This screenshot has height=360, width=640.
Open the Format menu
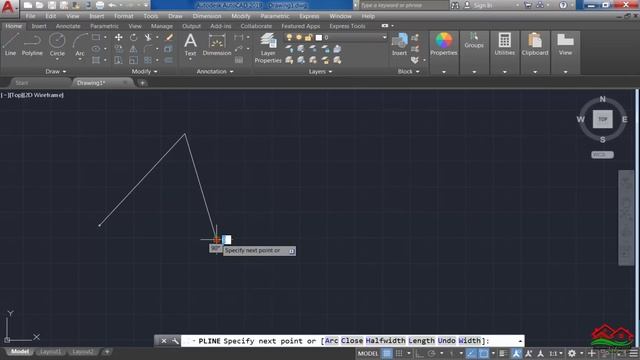[x=124, y=16]
